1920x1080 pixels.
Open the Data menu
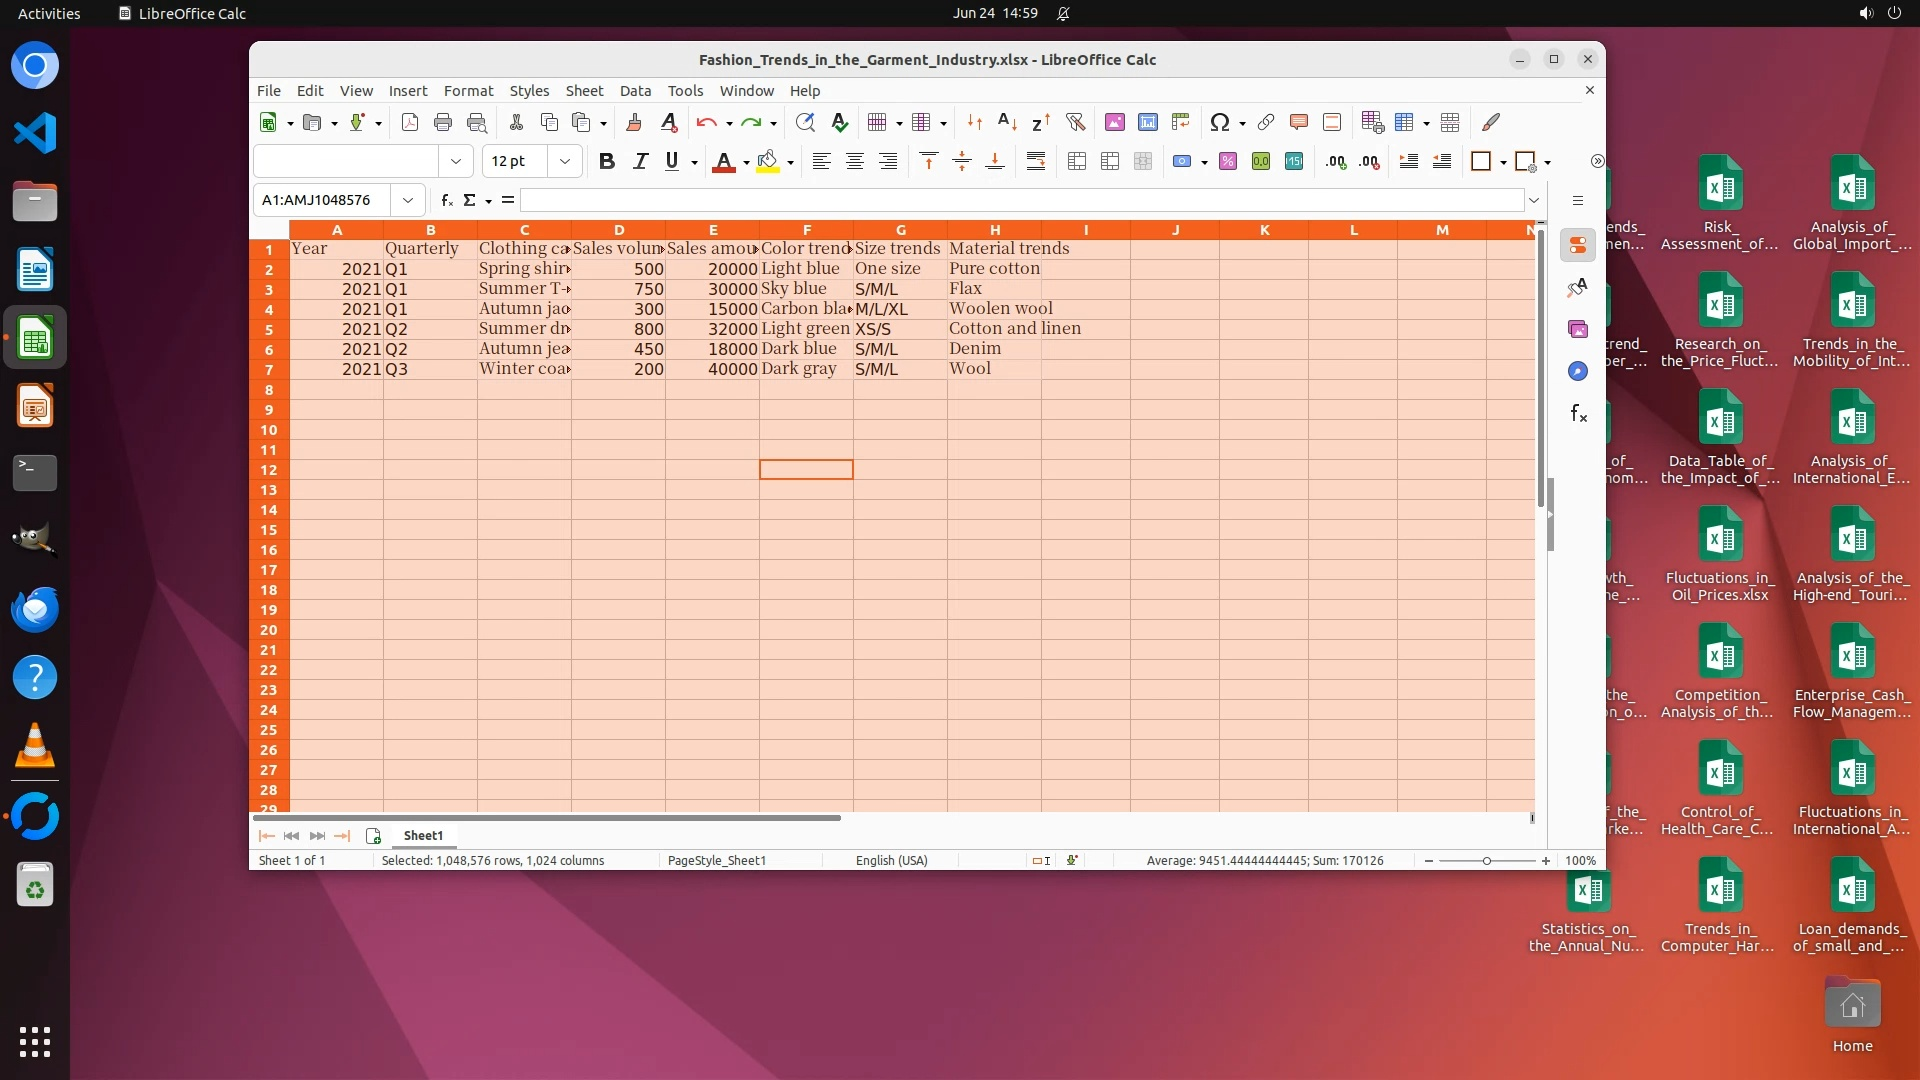tap(635, 90)
